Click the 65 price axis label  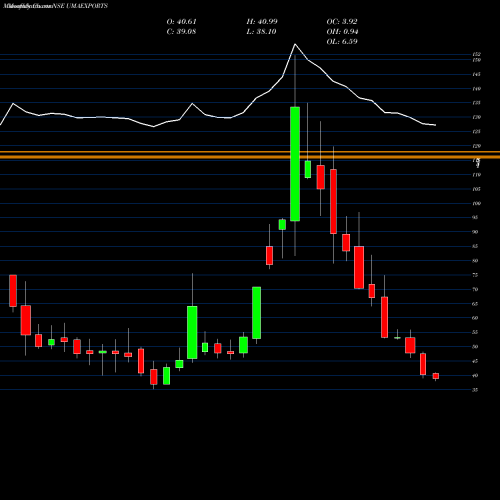tap(475, 304)
